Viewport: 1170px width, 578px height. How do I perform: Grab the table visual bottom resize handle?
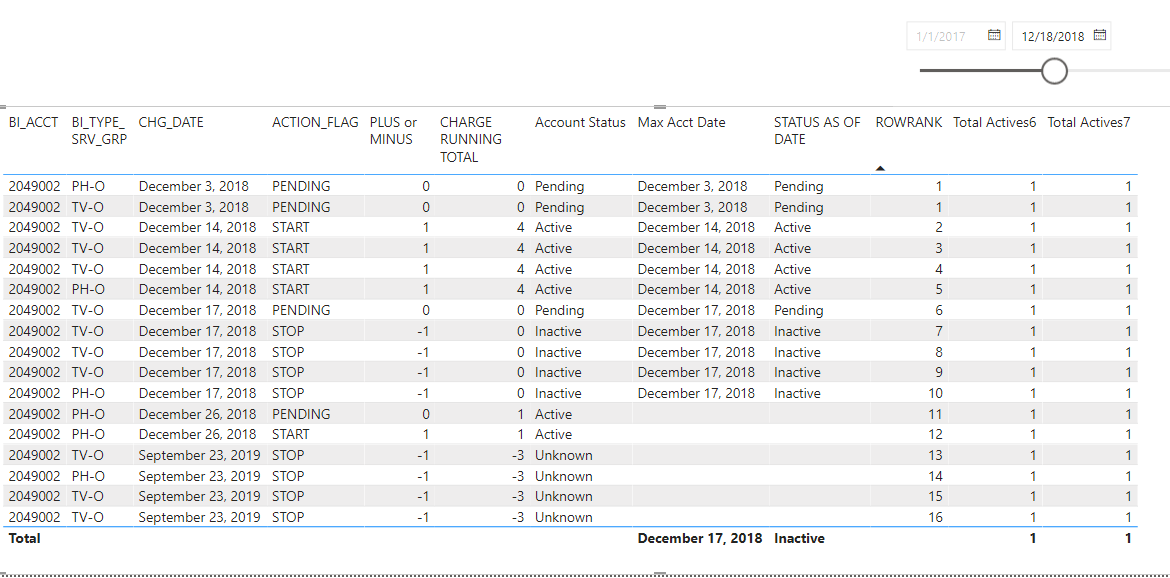coord(660,574)
